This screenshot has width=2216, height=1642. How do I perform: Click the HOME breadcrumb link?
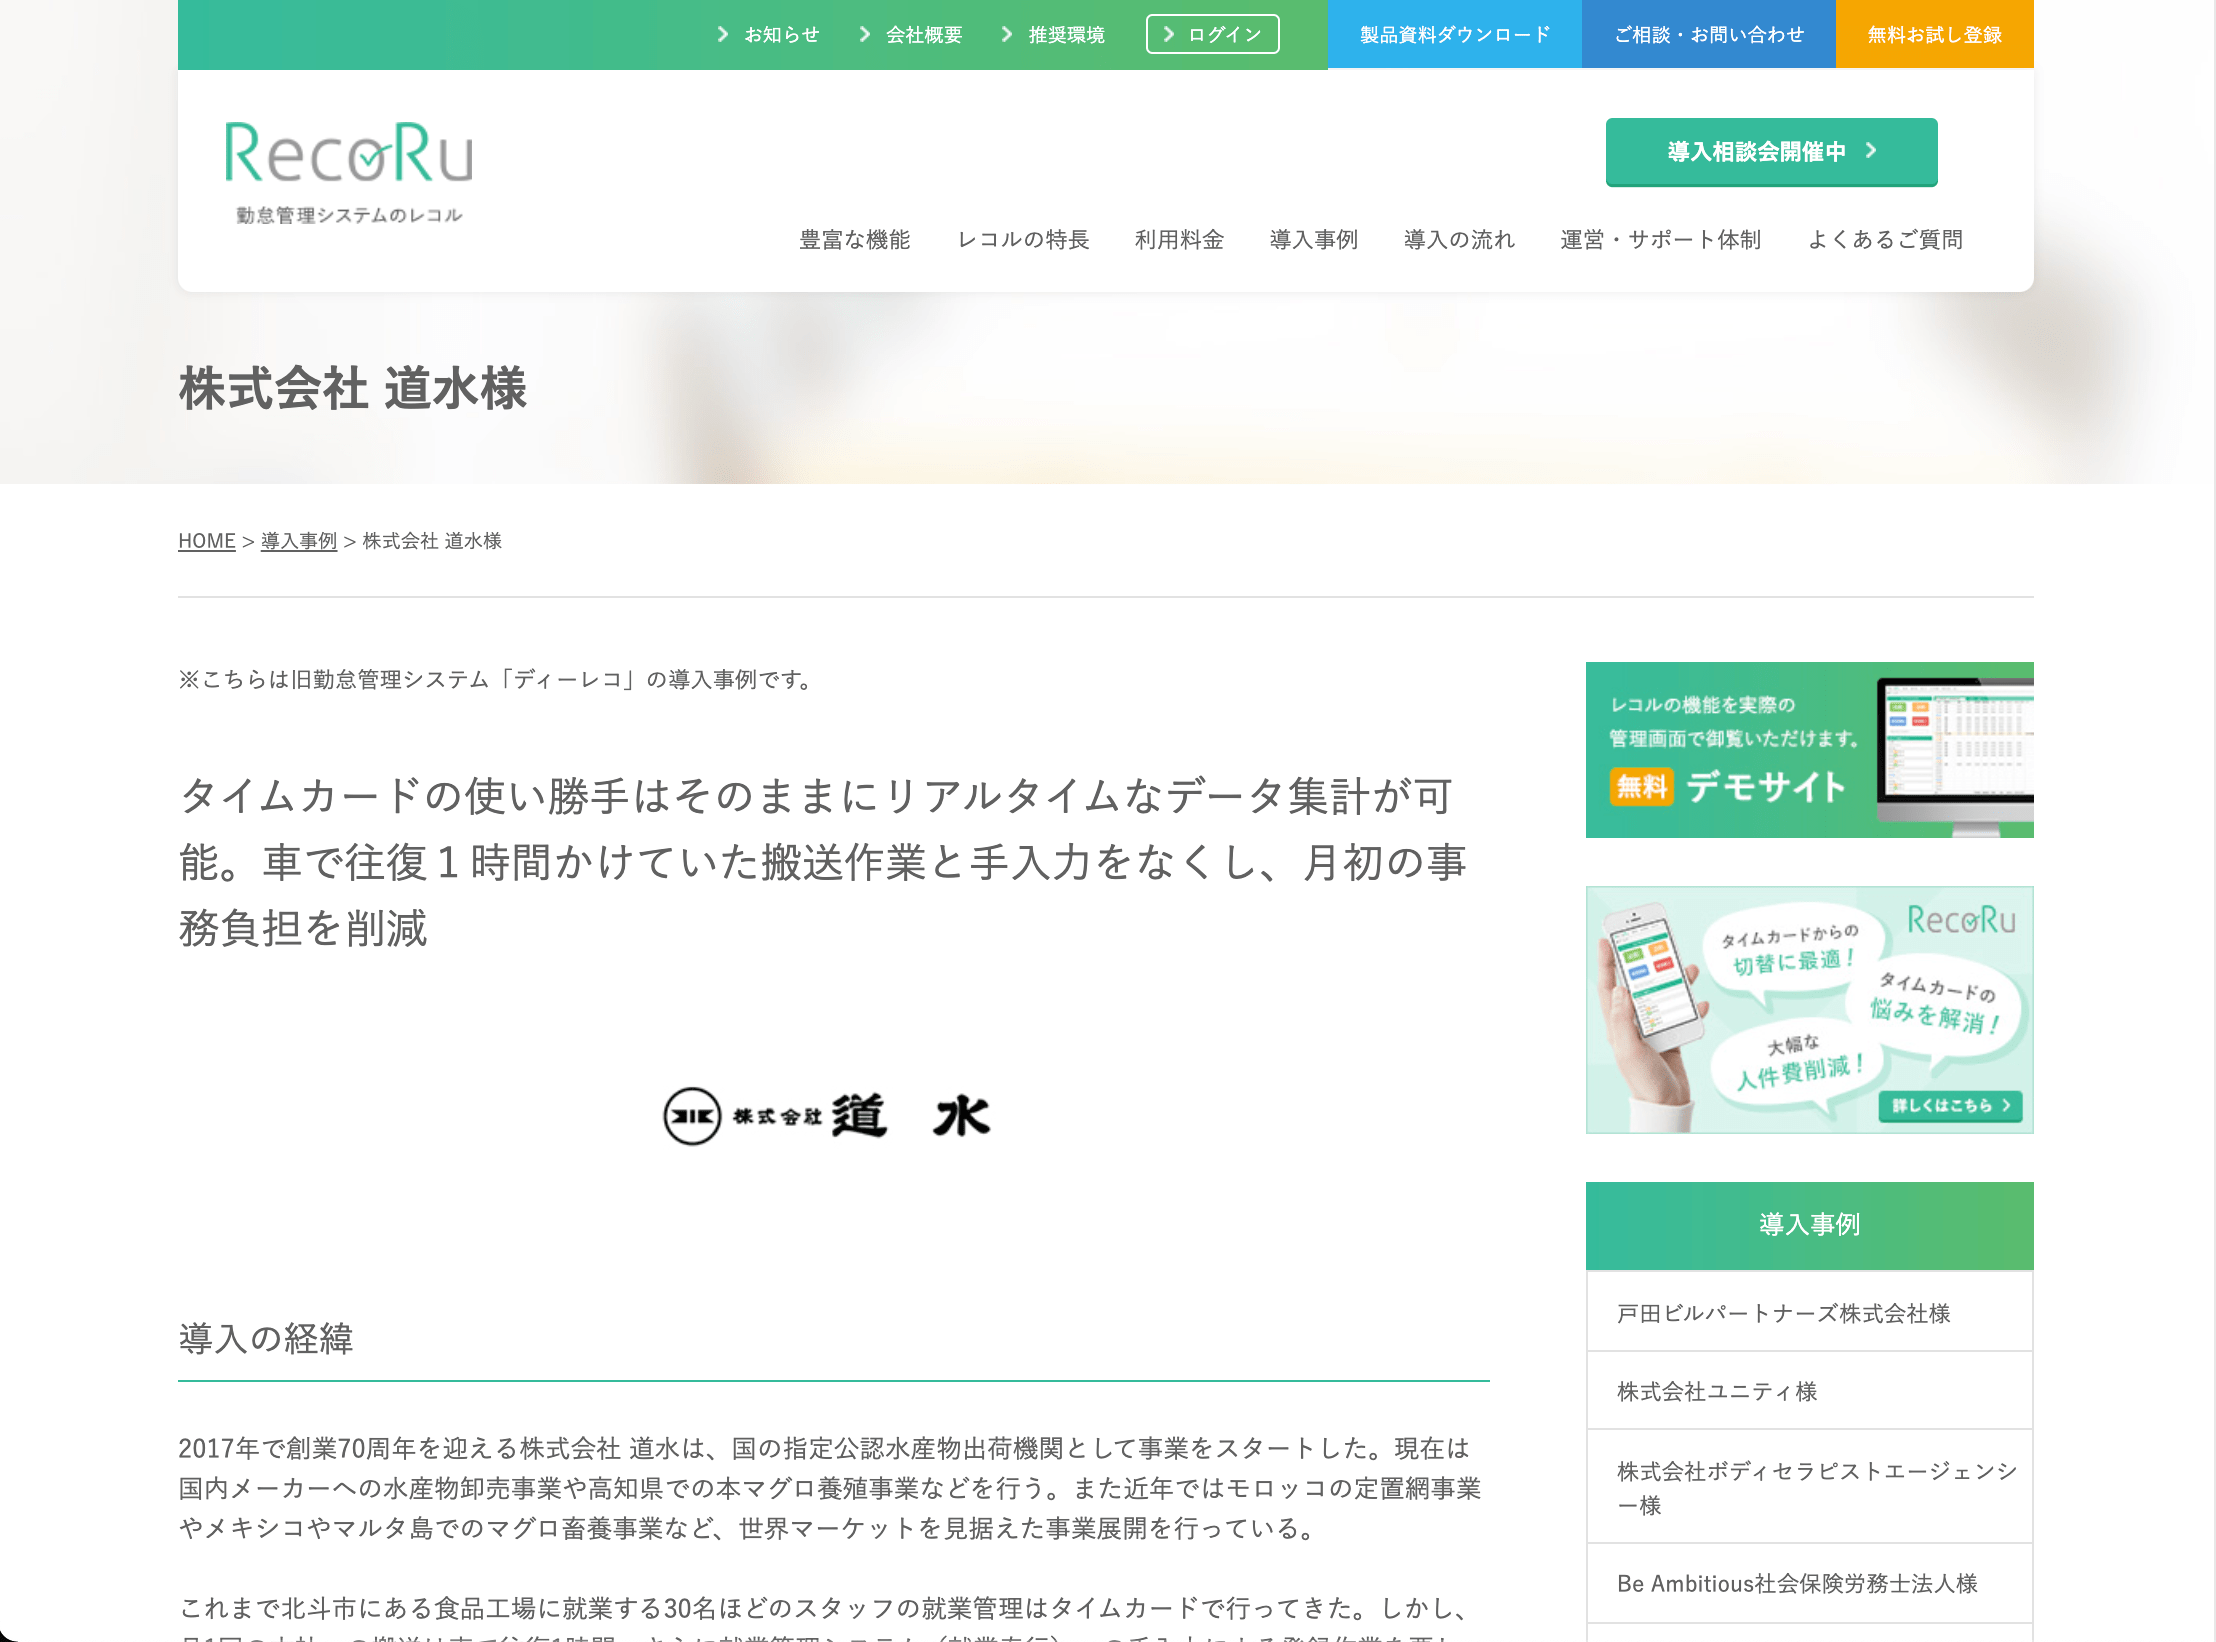tap(207, 541)
